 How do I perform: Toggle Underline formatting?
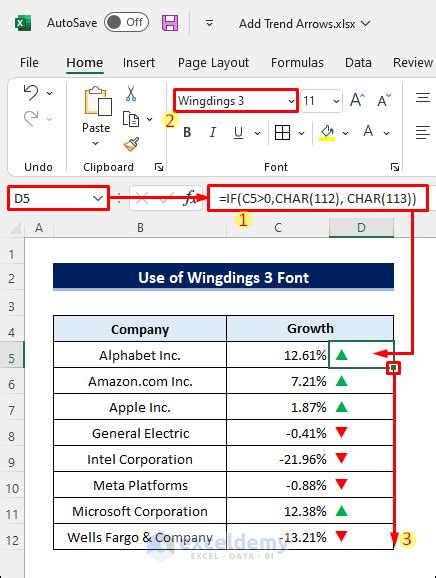point(238,132)
